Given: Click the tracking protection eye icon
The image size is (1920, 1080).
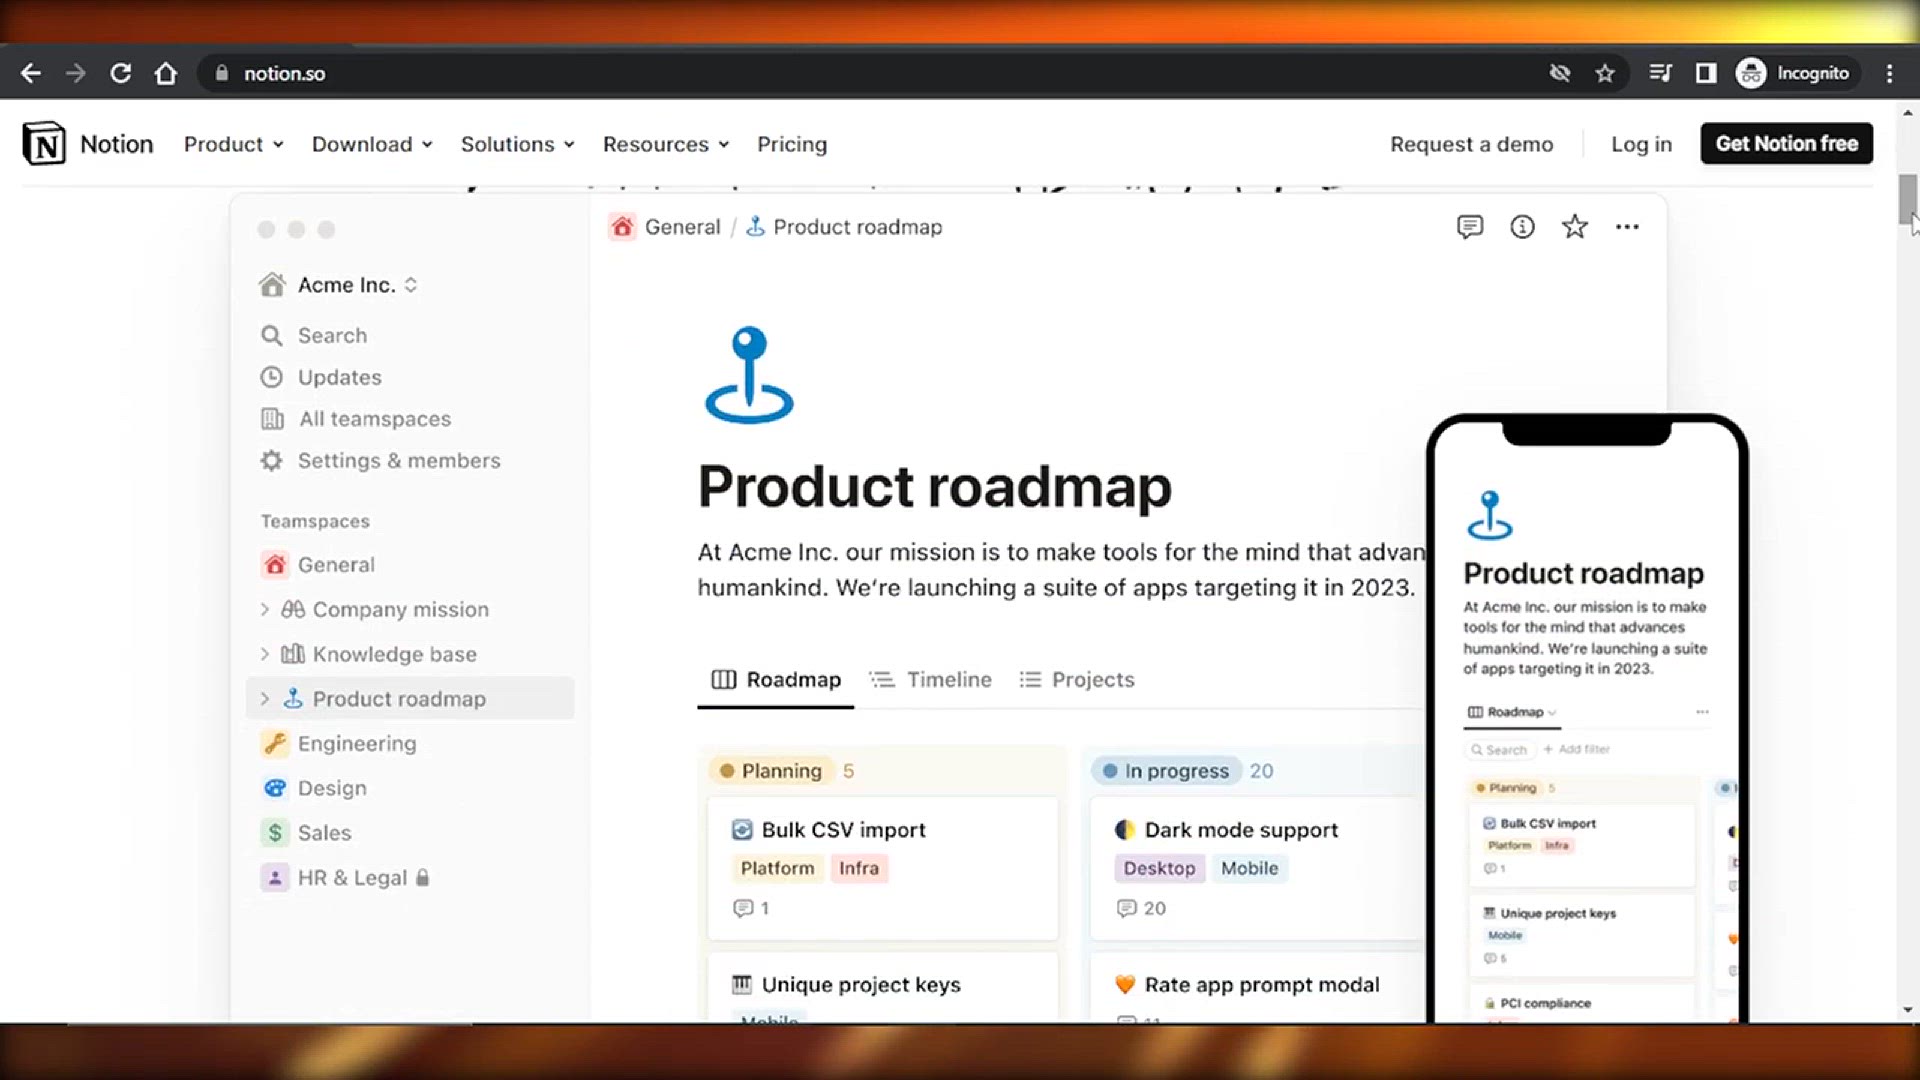Looking at the screenshot, I should point(1560,73).
